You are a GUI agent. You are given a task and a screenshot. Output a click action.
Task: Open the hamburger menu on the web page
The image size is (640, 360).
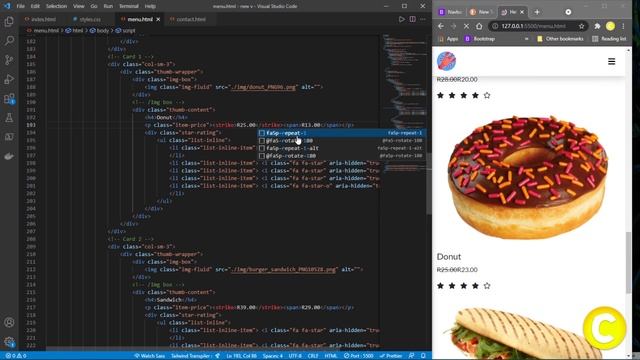point(611,62)
